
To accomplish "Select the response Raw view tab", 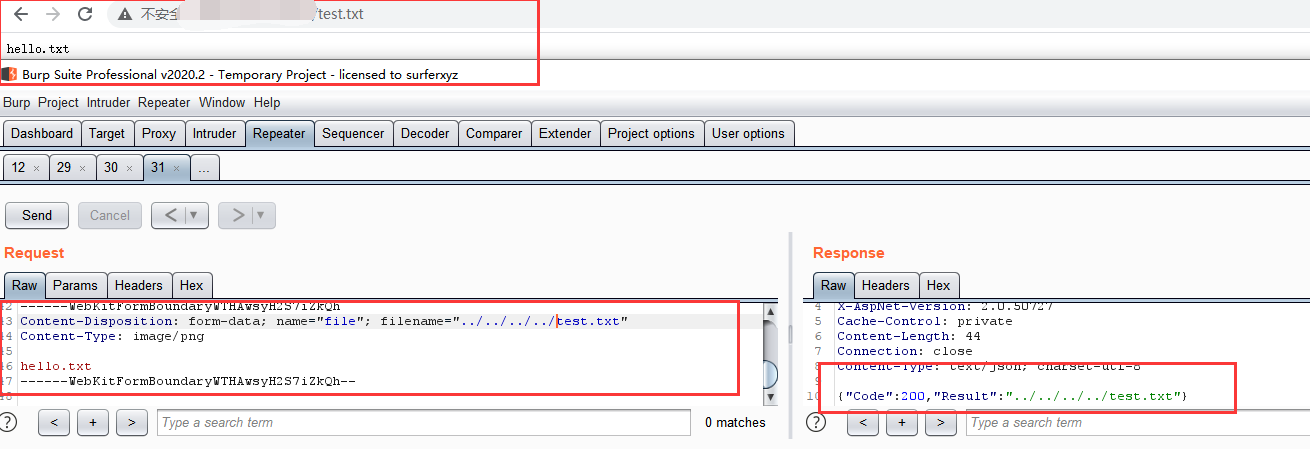I will pos(834,285).
